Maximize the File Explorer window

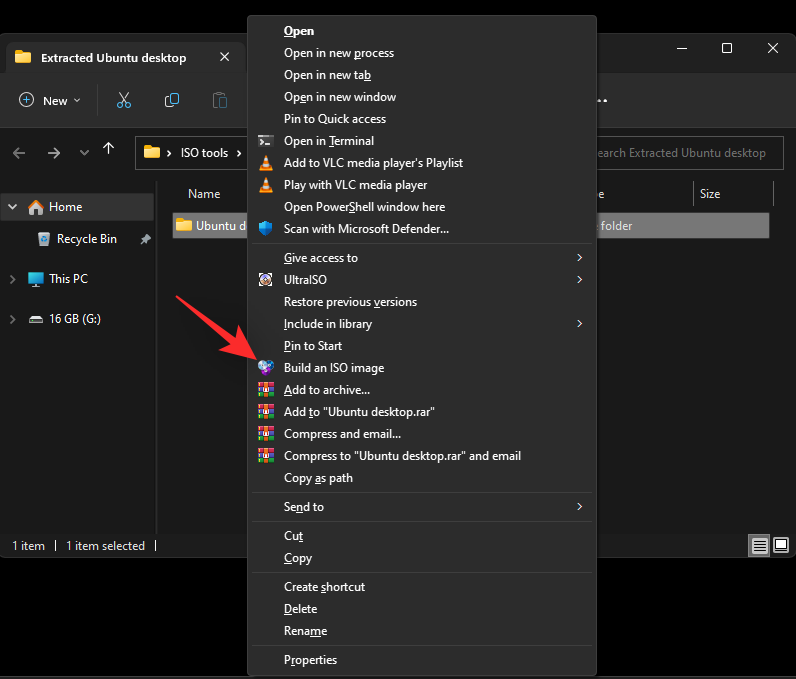coord(727,48)
